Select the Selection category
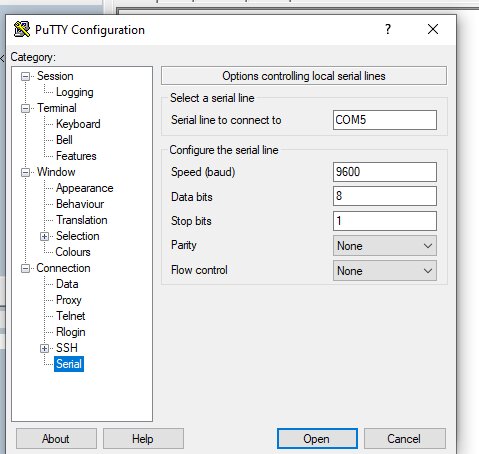The image size is (479, 454). (77, 236)
